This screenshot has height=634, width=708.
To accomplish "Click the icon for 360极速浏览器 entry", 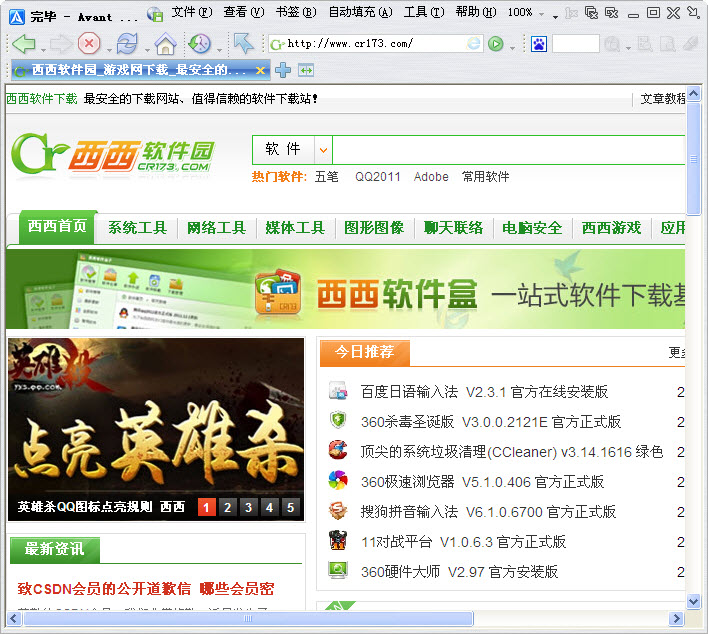I will [338, 480].
